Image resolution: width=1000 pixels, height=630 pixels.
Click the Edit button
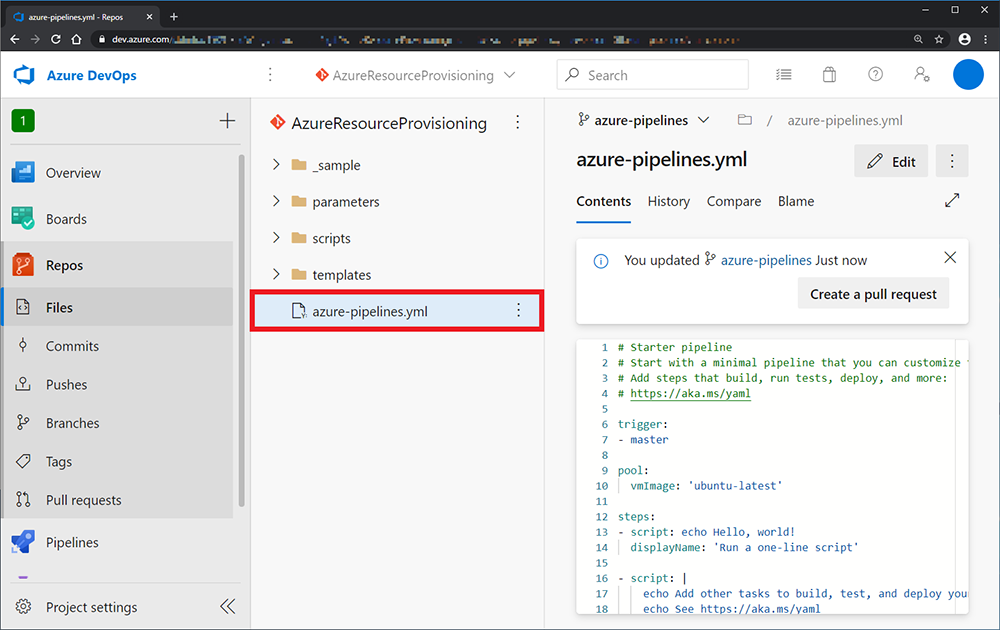click(891, 161)
